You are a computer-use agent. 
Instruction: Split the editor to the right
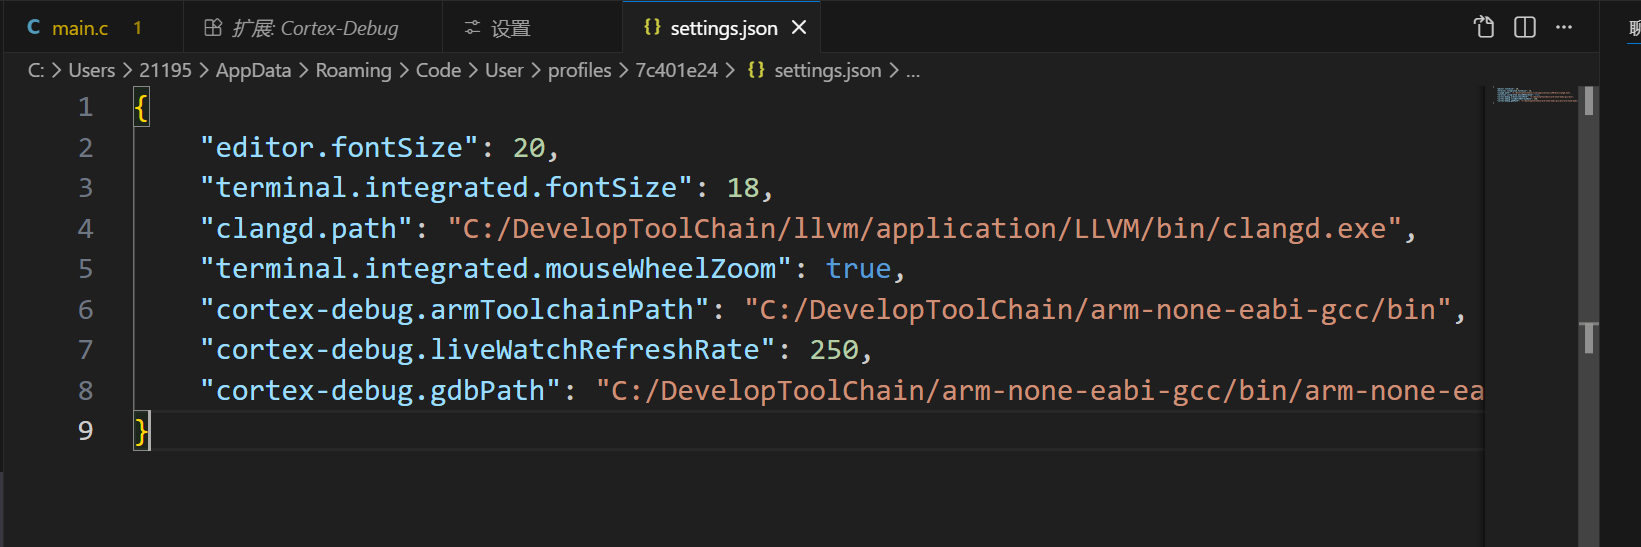coord(1525,27)
